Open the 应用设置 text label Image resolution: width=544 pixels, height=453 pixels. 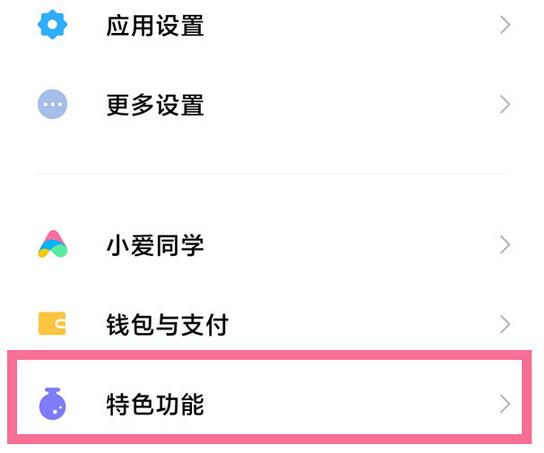(155, 25)
